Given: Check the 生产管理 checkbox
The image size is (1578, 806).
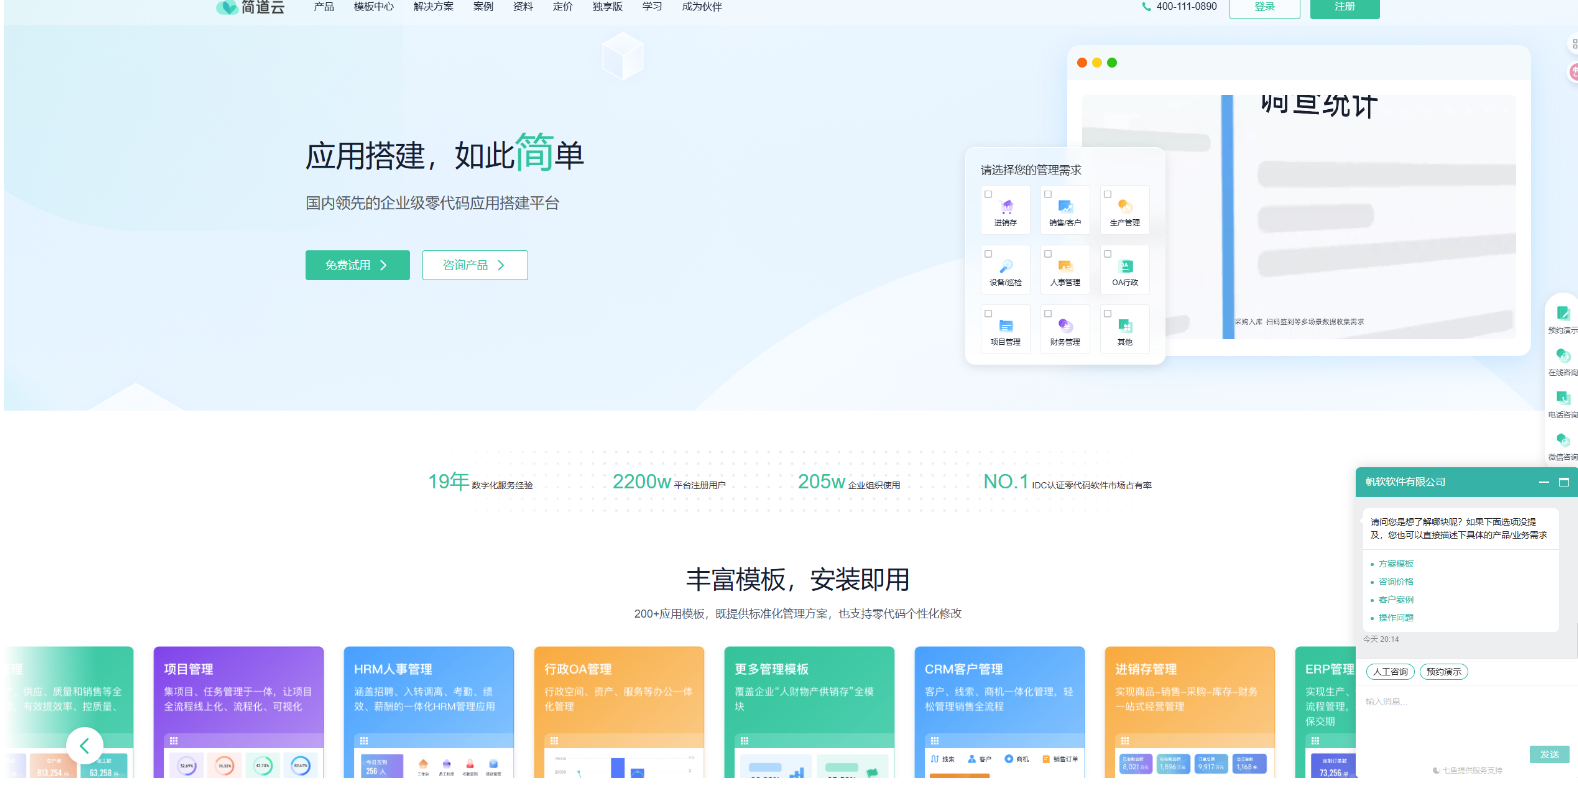Looking at the screenshot, I should [1107, 194].
